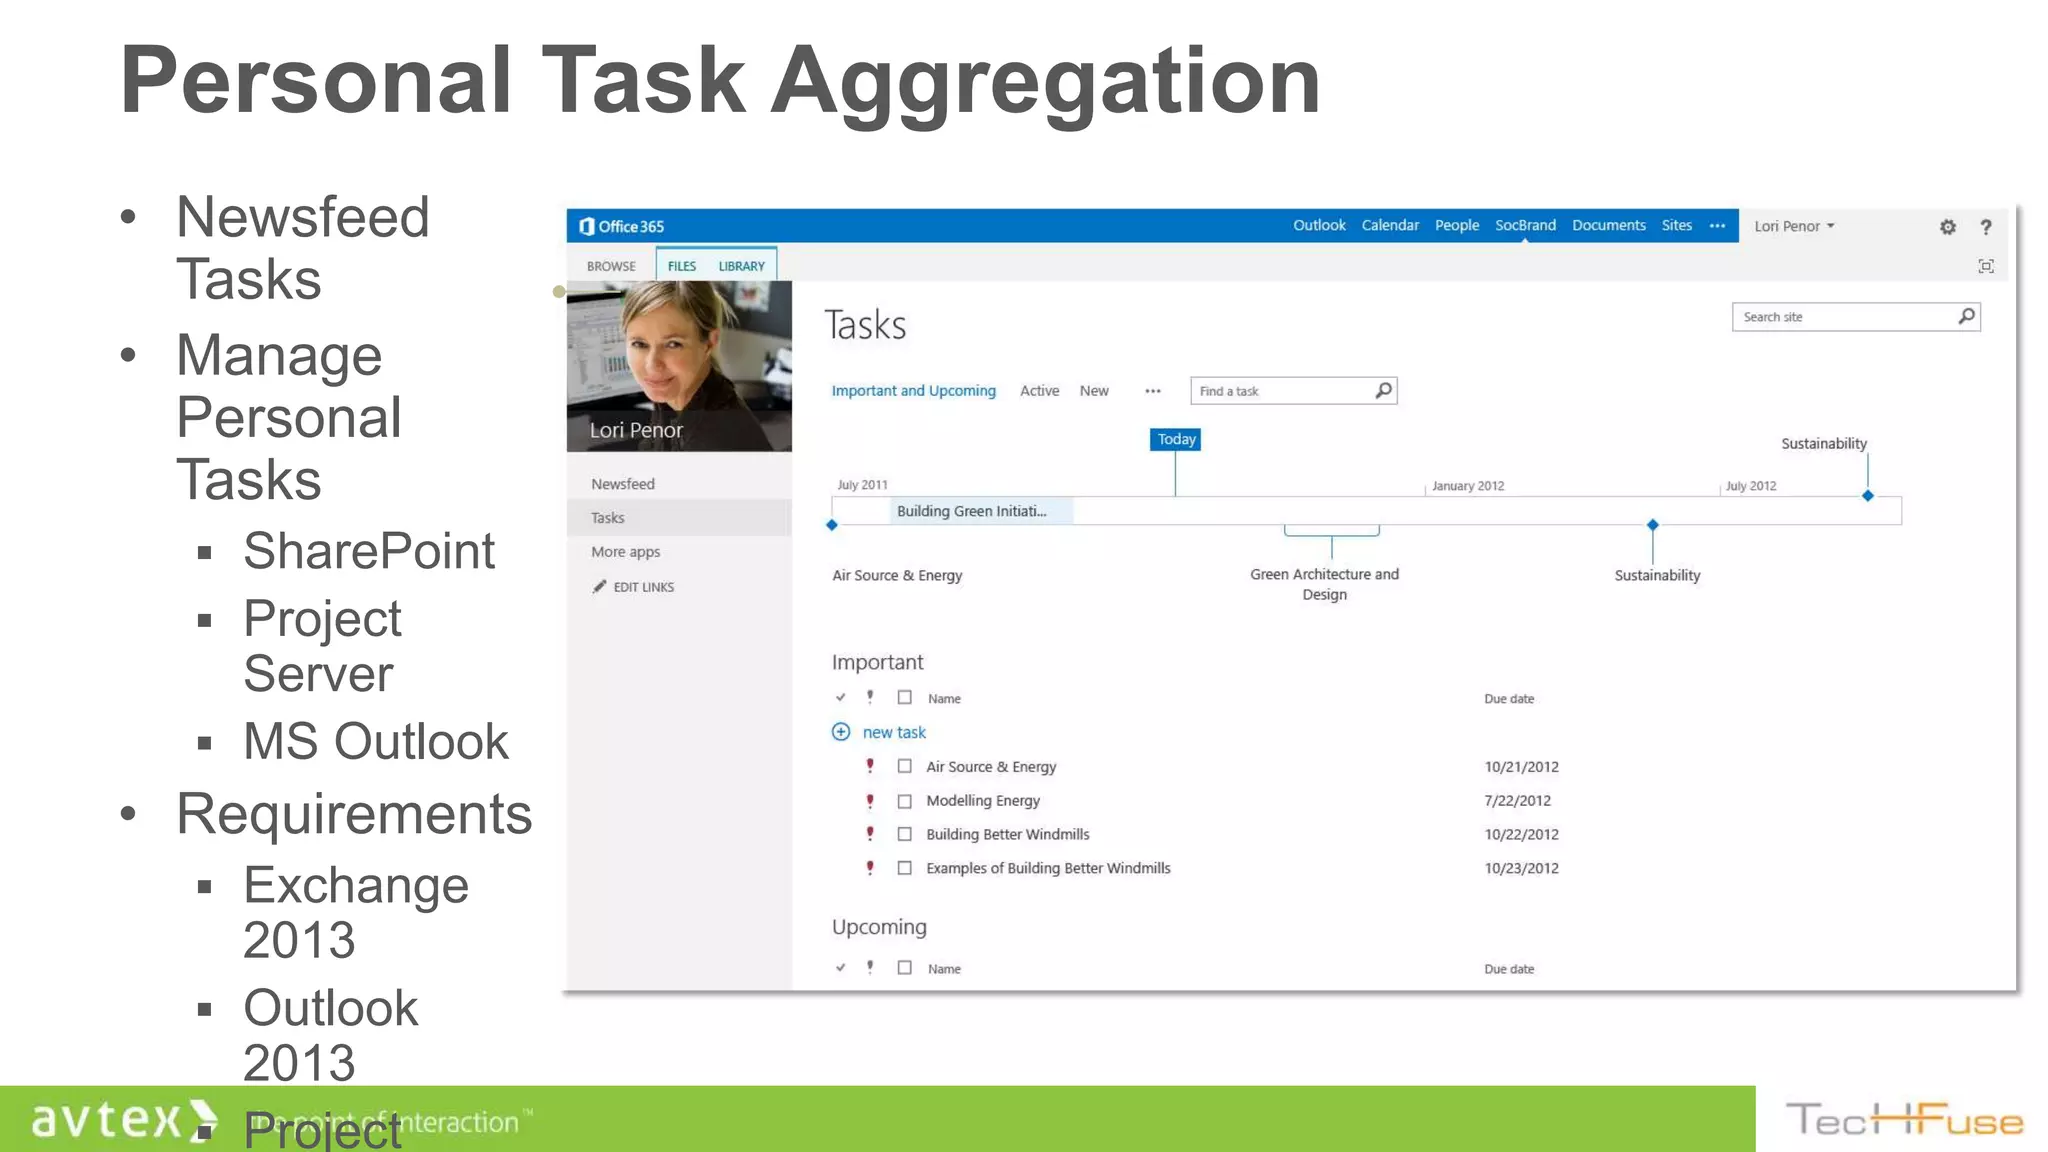Click EDIT LINKS text in sidebar

pos(643,587)
